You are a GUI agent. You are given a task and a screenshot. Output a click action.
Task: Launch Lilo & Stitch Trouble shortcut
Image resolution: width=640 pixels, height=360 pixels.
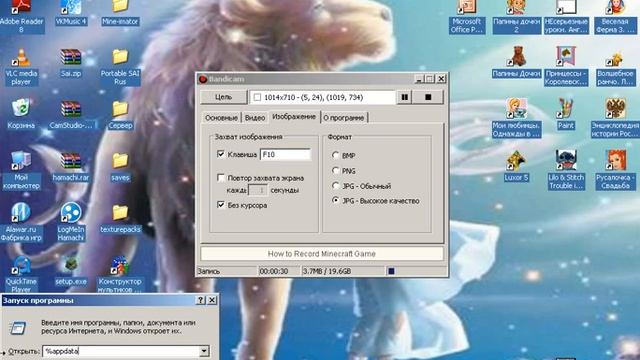pyautogui.click(x=566, y=161)
